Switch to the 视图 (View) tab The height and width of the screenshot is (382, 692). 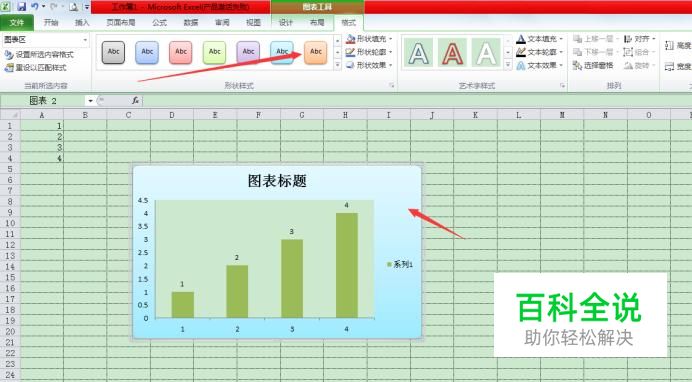coord(253,22)
